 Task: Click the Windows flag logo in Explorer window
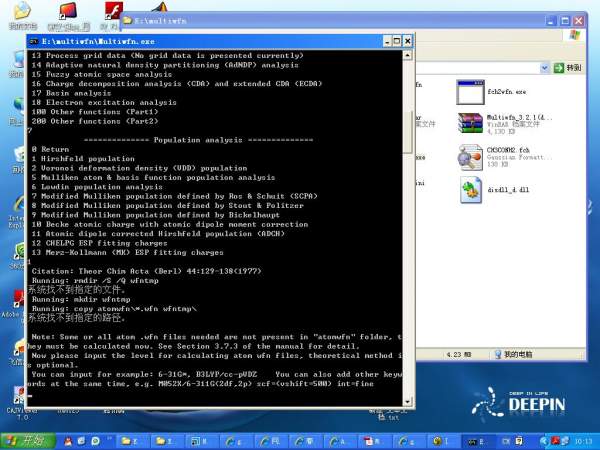click(574, 35)
